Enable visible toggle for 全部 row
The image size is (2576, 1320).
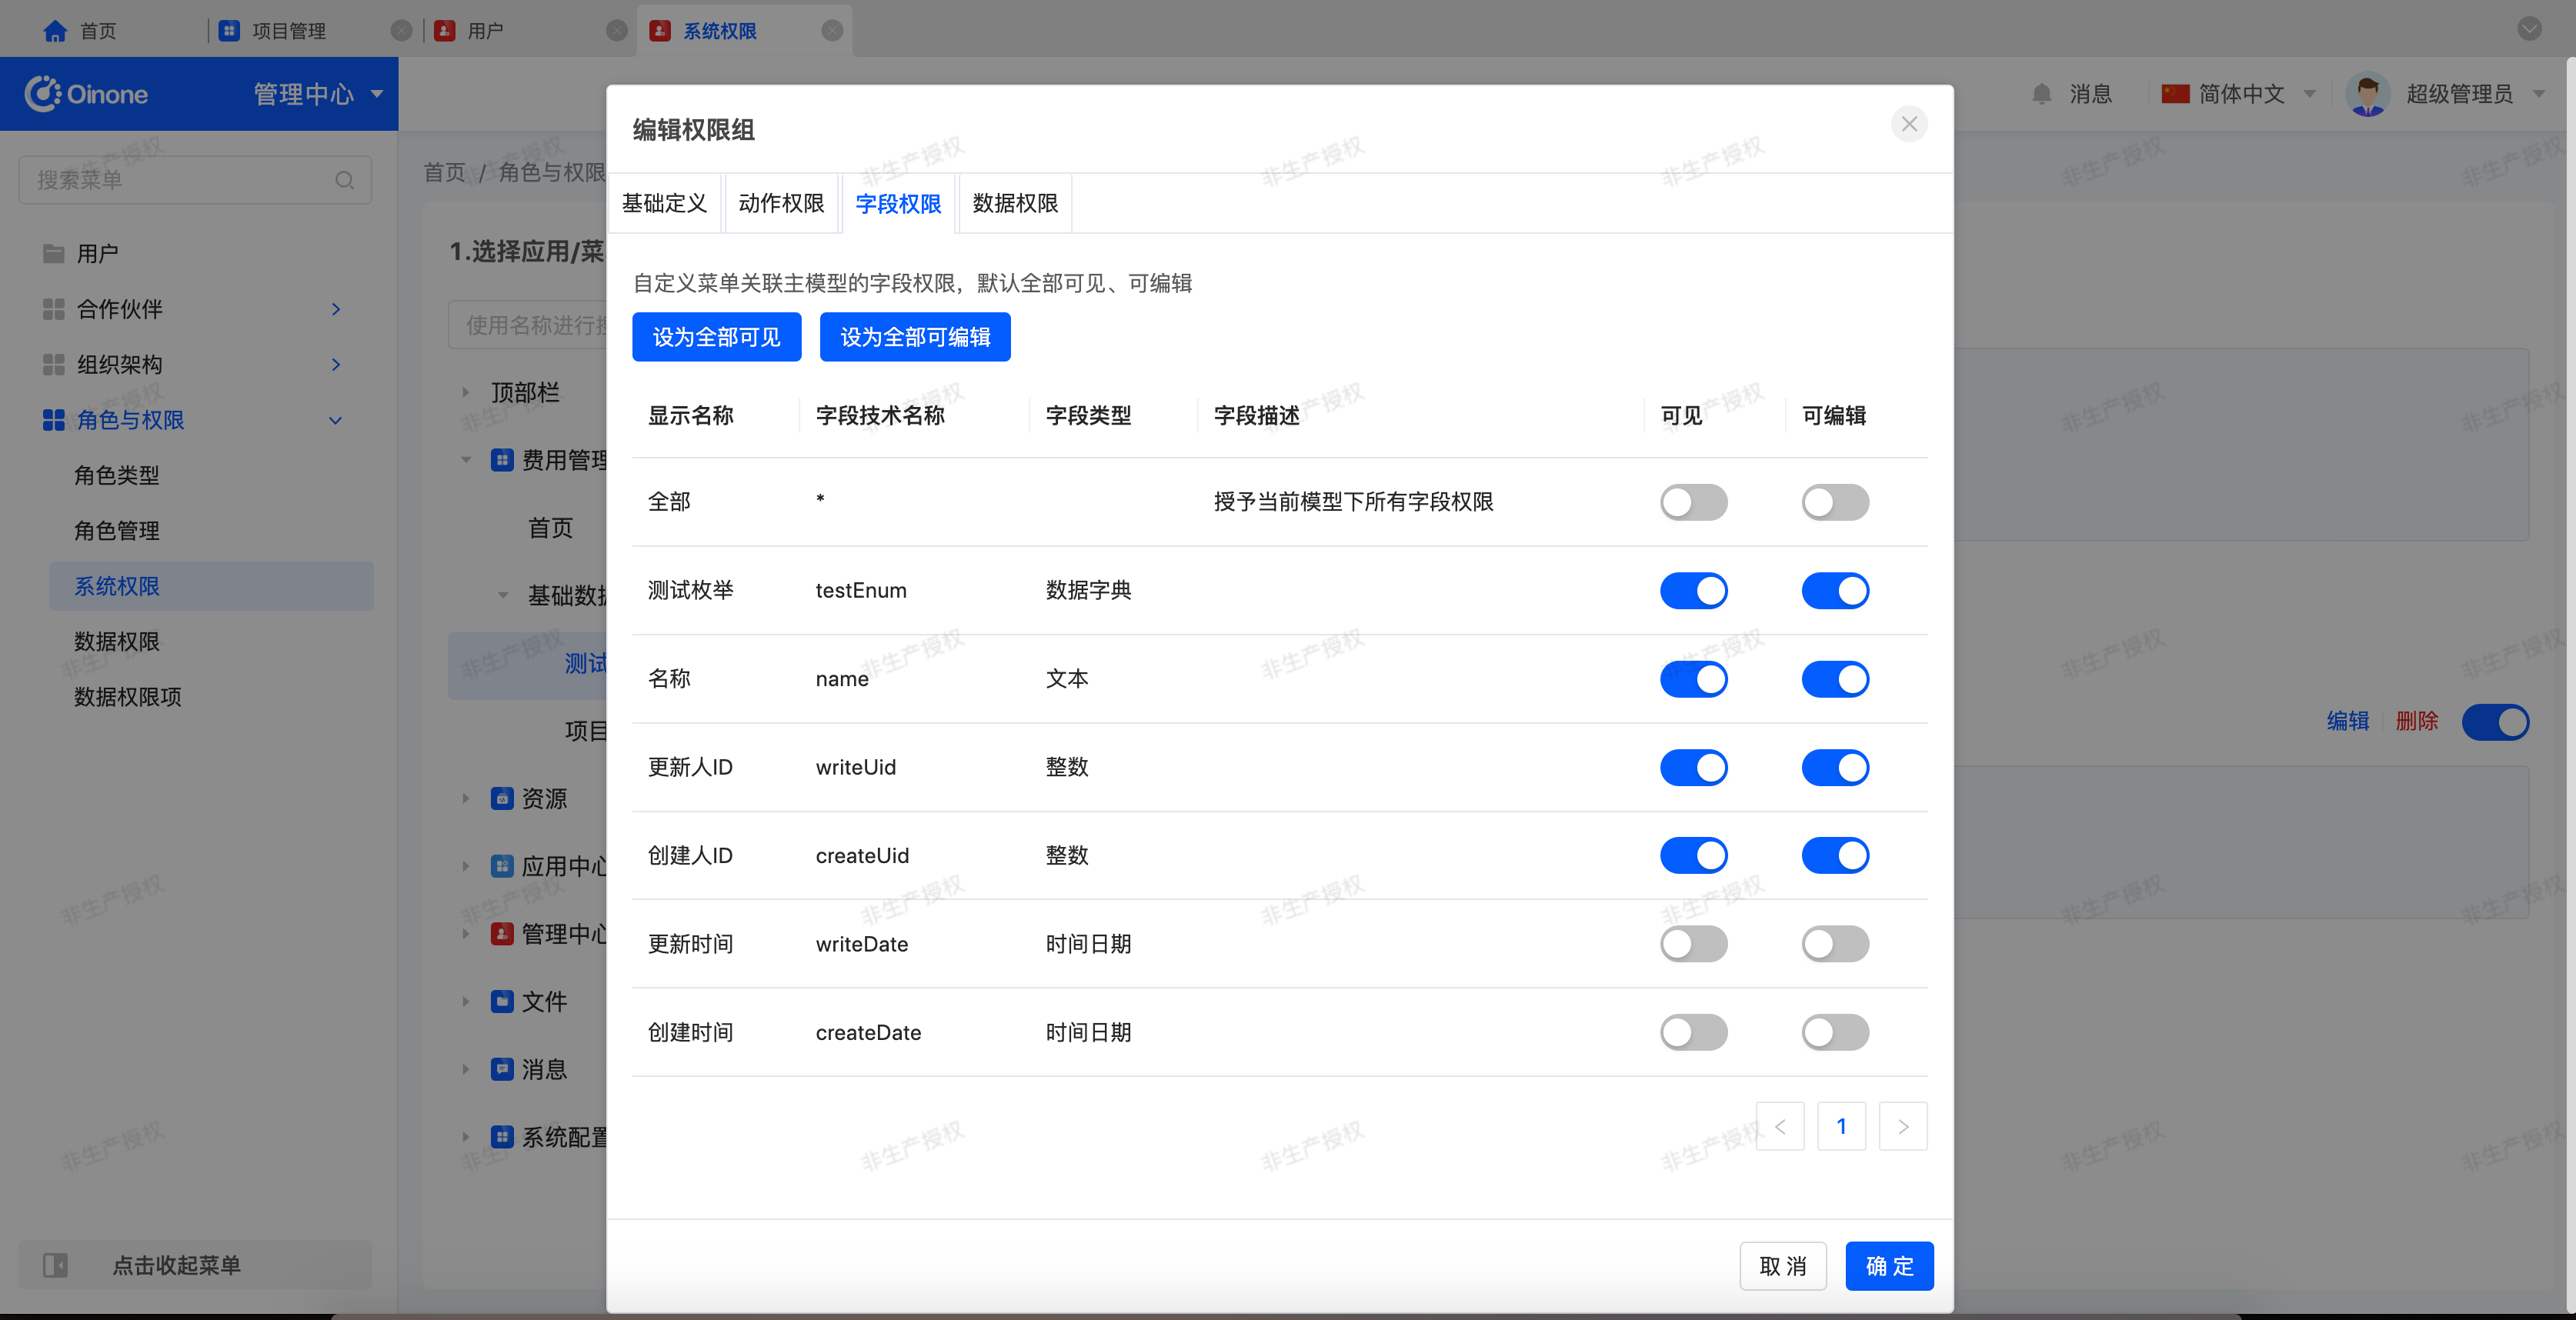tap(1693, 502)
